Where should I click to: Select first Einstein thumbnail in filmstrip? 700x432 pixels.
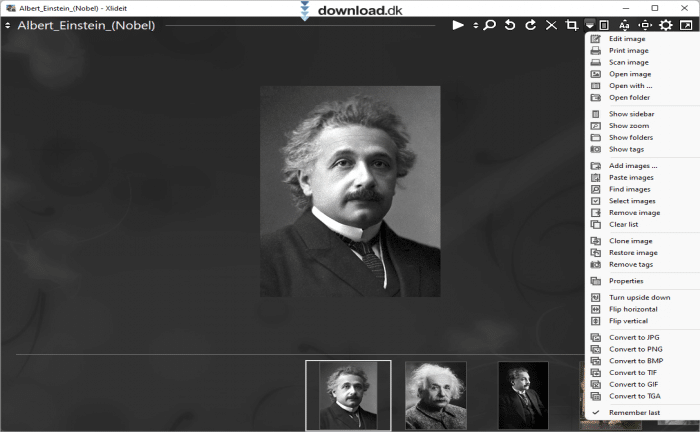[348, 395]
